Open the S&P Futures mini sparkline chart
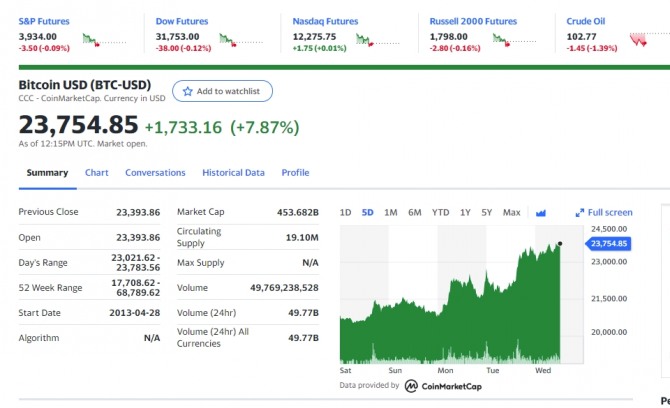Viewport: 670px width, 408px height. click(x=104, y=40)
